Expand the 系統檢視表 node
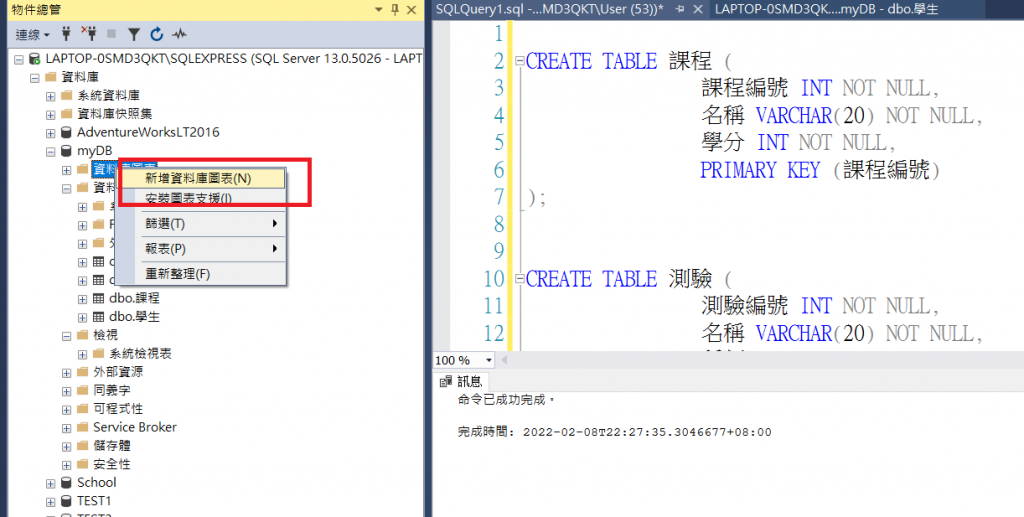Image resolution: width=1024 pixels, height=517 pixels. point(82,354)
